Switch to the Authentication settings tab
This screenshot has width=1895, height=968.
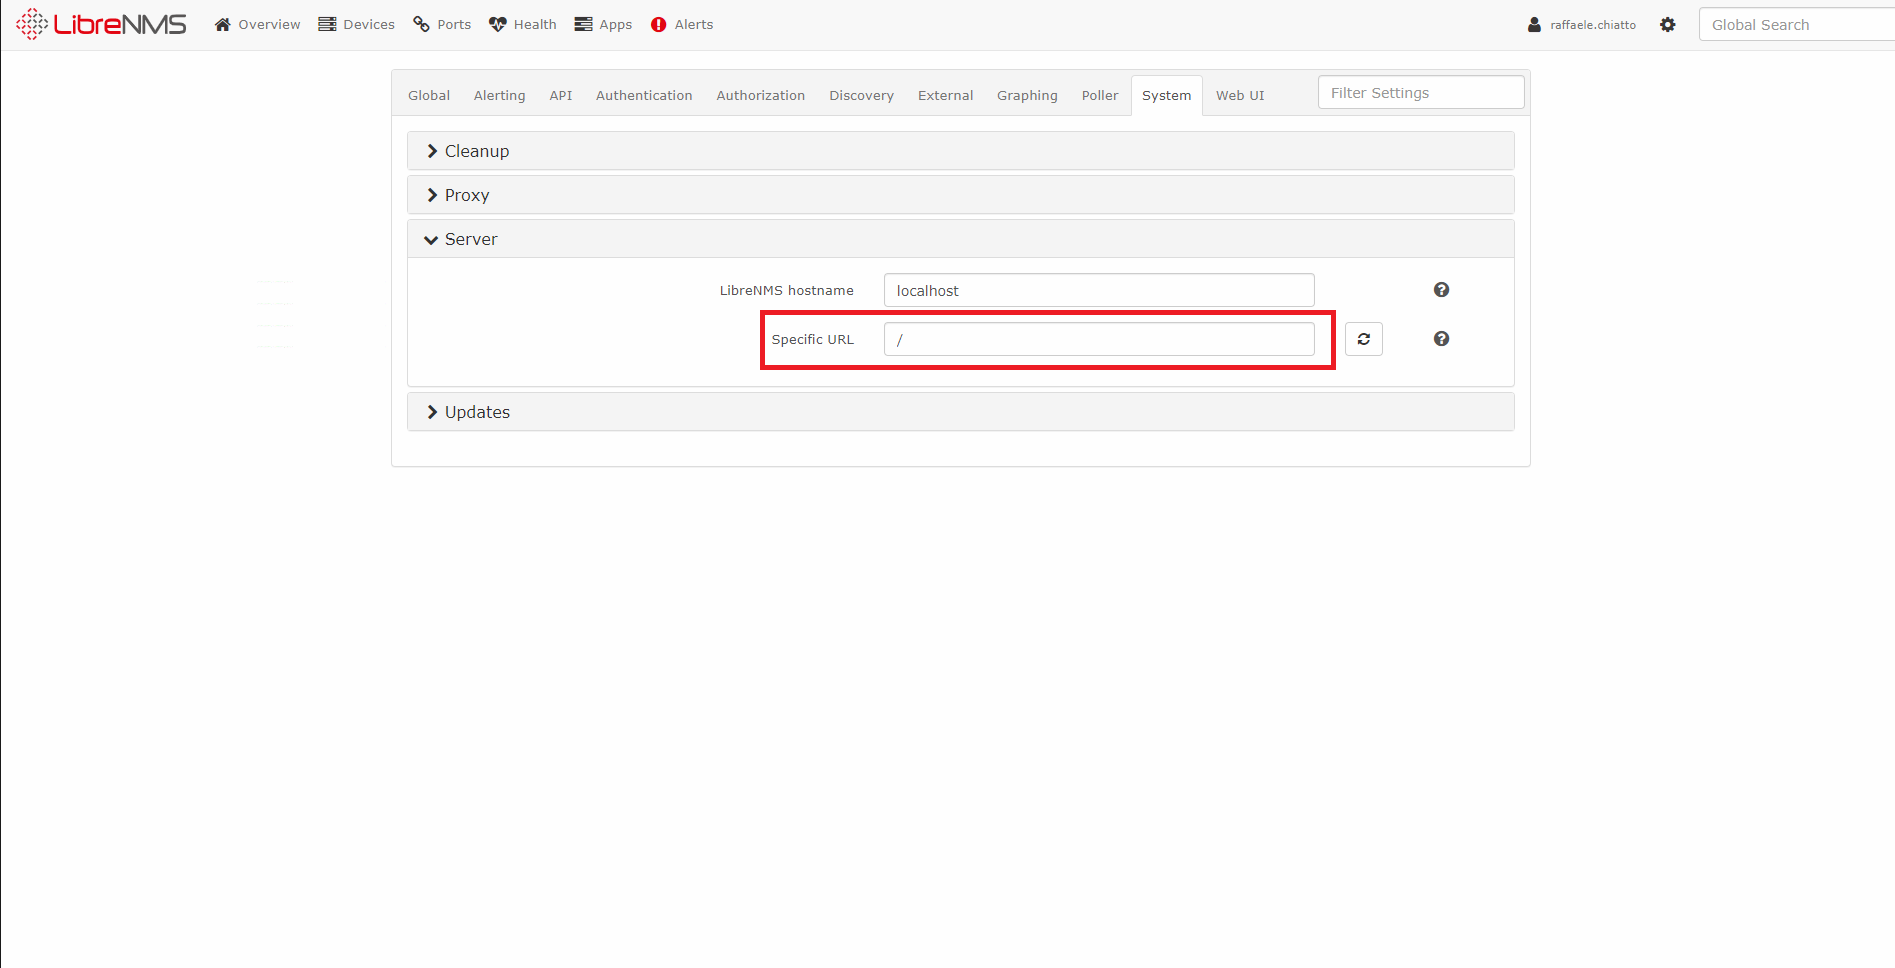click(x=644, y=95)
